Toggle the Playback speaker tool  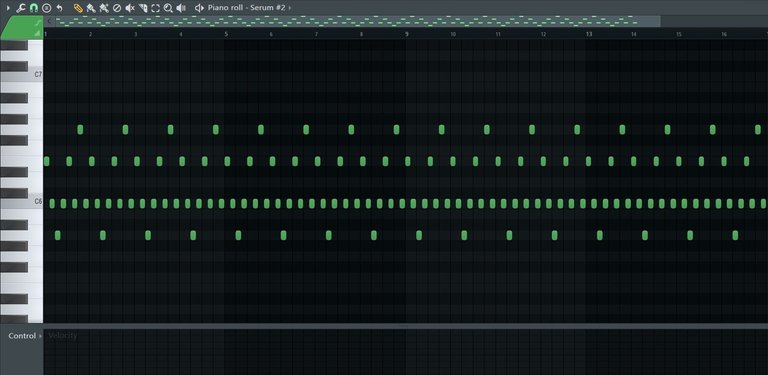coord(181,8)
